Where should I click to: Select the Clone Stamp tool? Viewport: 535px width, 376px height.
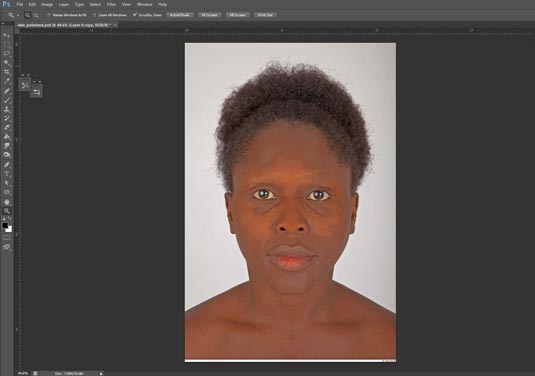click(x=6, y=109)
